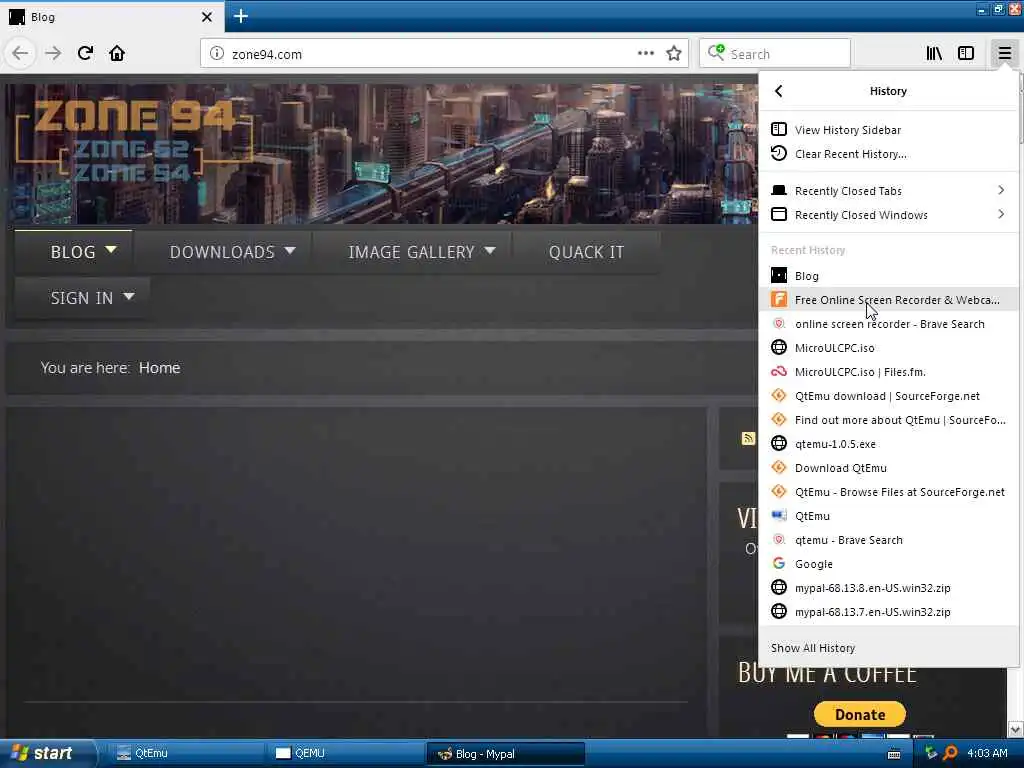Screen dimensions: 1024x768
Task: Open Find out more about QtEmu entry
Action: pyautogui.click(x=888, y=420)
